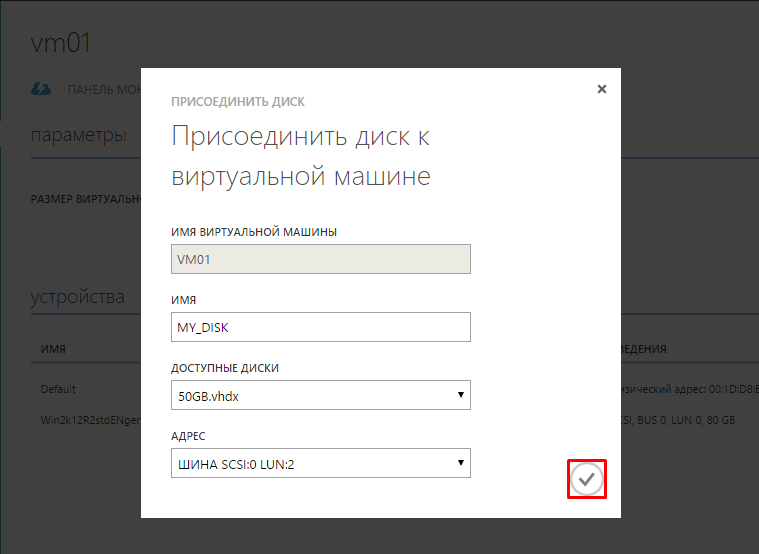The height and width of the screenshot is (554, 759).
Task: Click the ИМЯ ВИРТУАЛЬНОЙ МАШИНЫ field label
Action: pyautogui.click(x=254, y=232)
